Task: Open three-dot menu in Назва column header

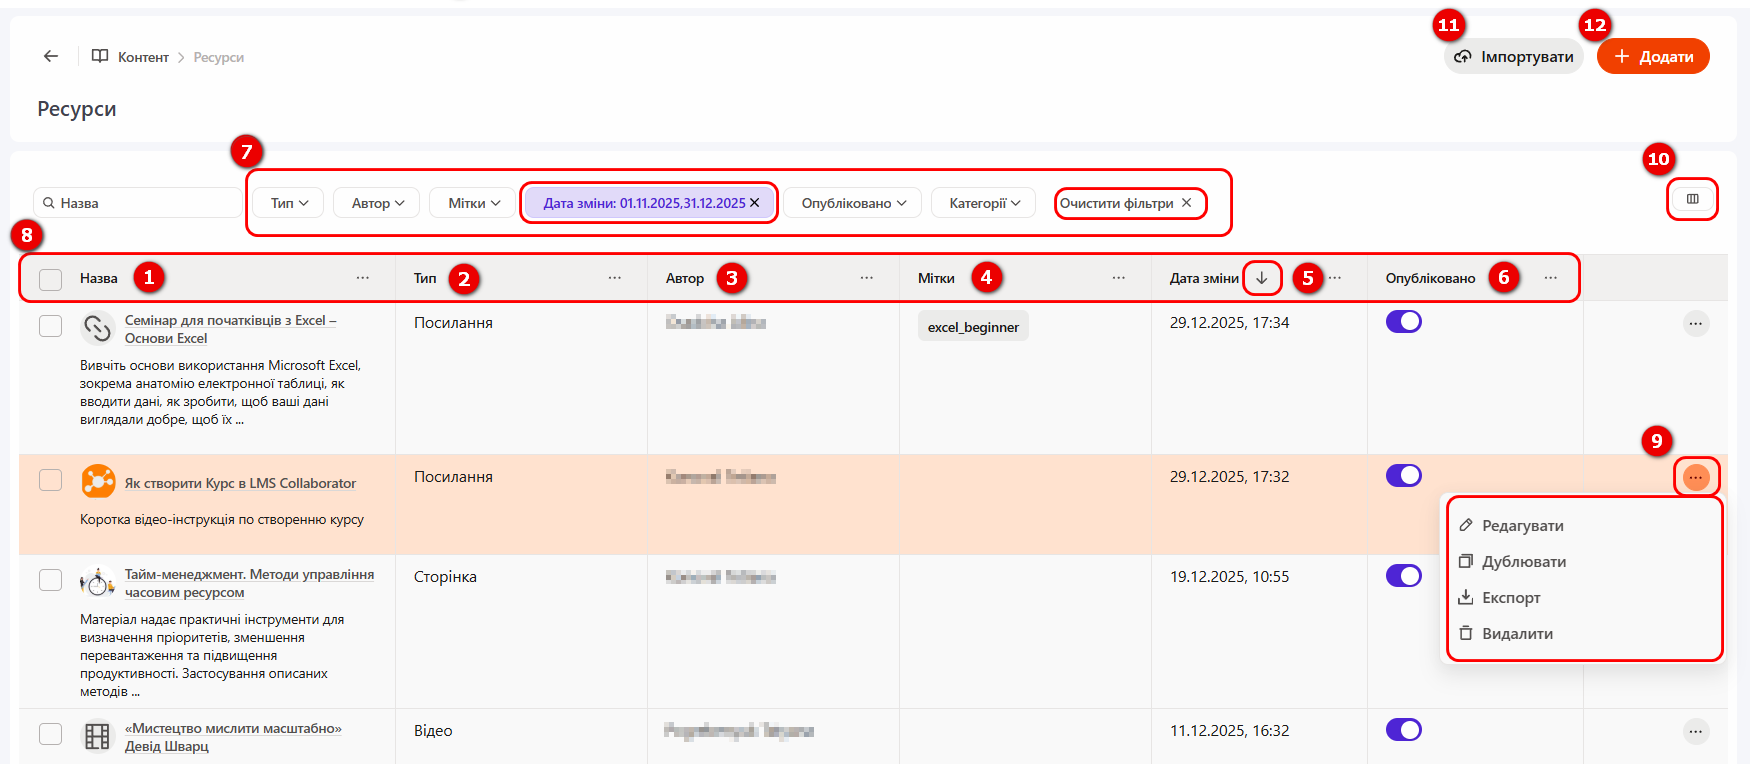Action: pos(363,278)
